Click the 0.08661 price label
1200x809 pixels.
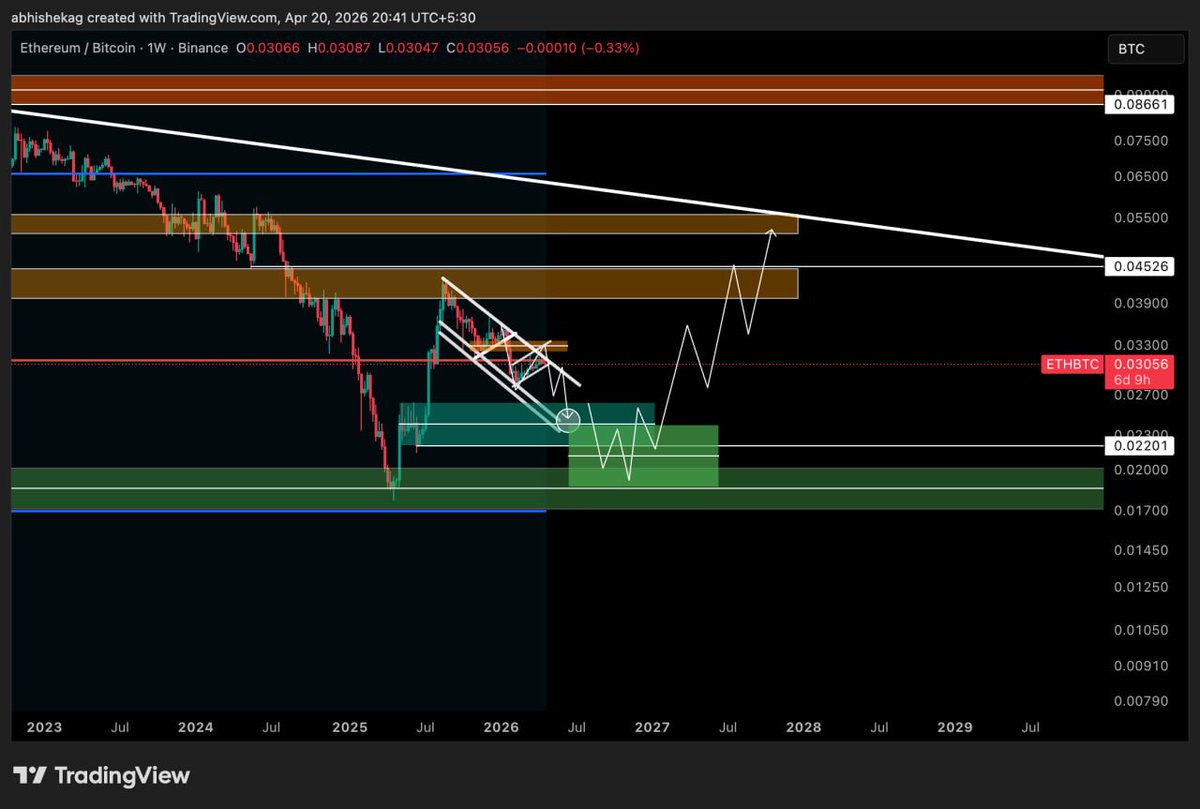1138,104
